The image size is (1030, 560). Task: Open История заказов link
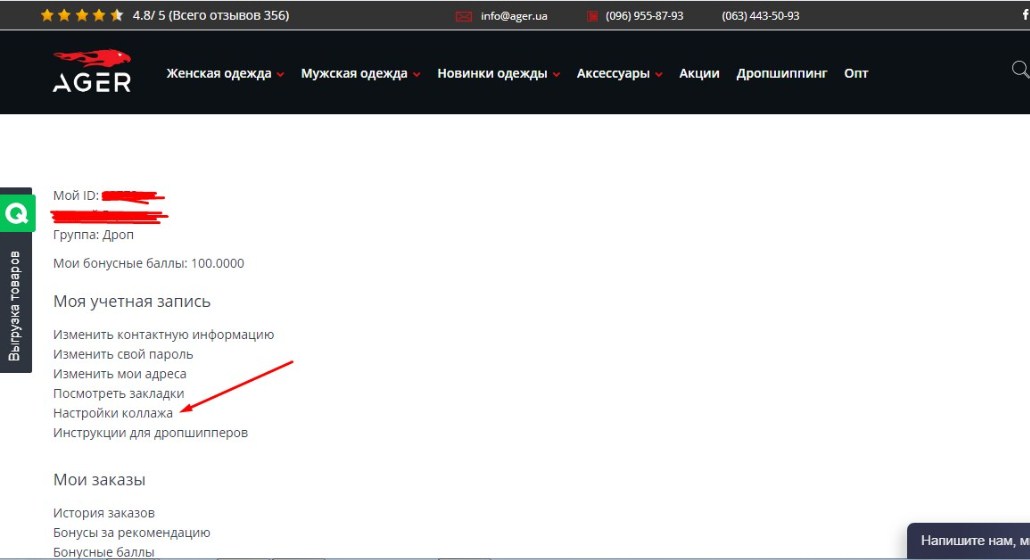(x=104, y=513)
